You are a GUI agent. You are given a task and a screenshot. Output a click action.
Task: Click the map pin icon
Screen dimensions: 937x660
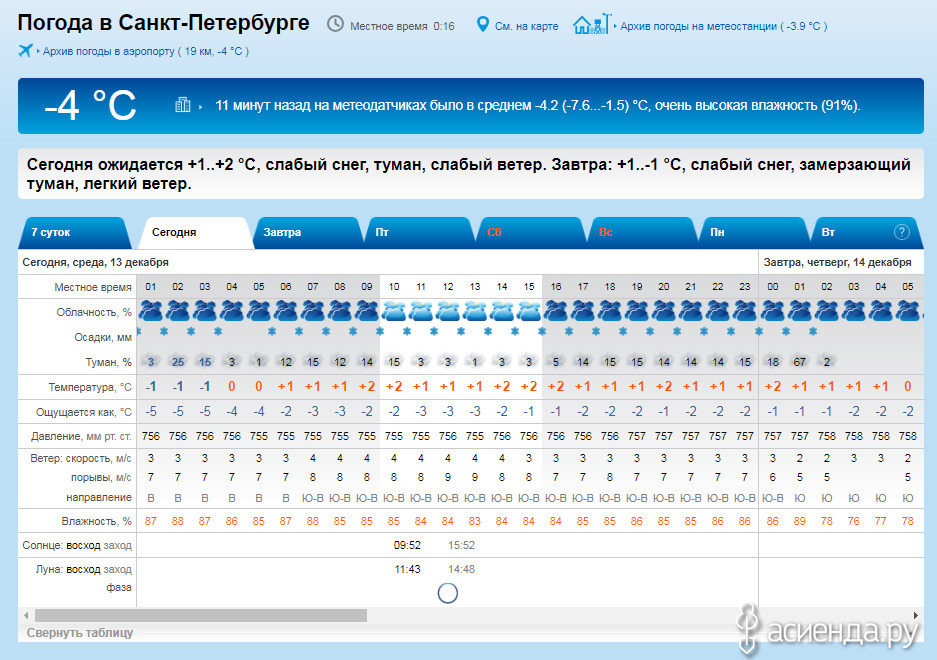(x=482, y=25)
